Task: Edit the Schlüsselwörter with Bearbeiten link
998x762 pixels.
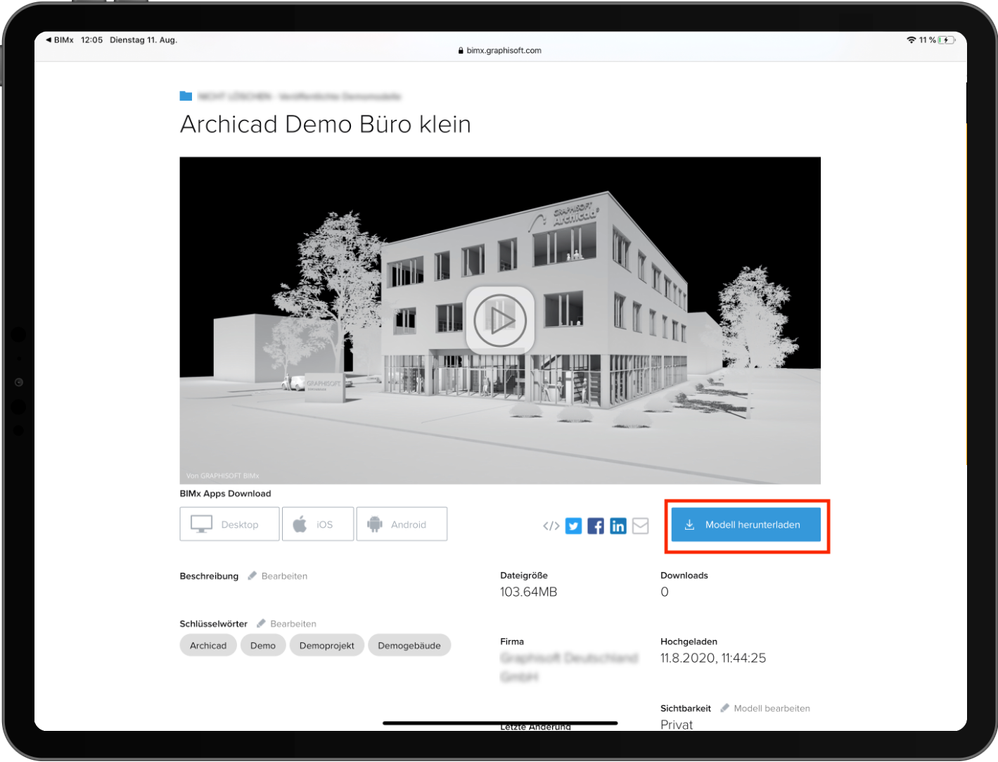Action: click(x=286, y=624)
